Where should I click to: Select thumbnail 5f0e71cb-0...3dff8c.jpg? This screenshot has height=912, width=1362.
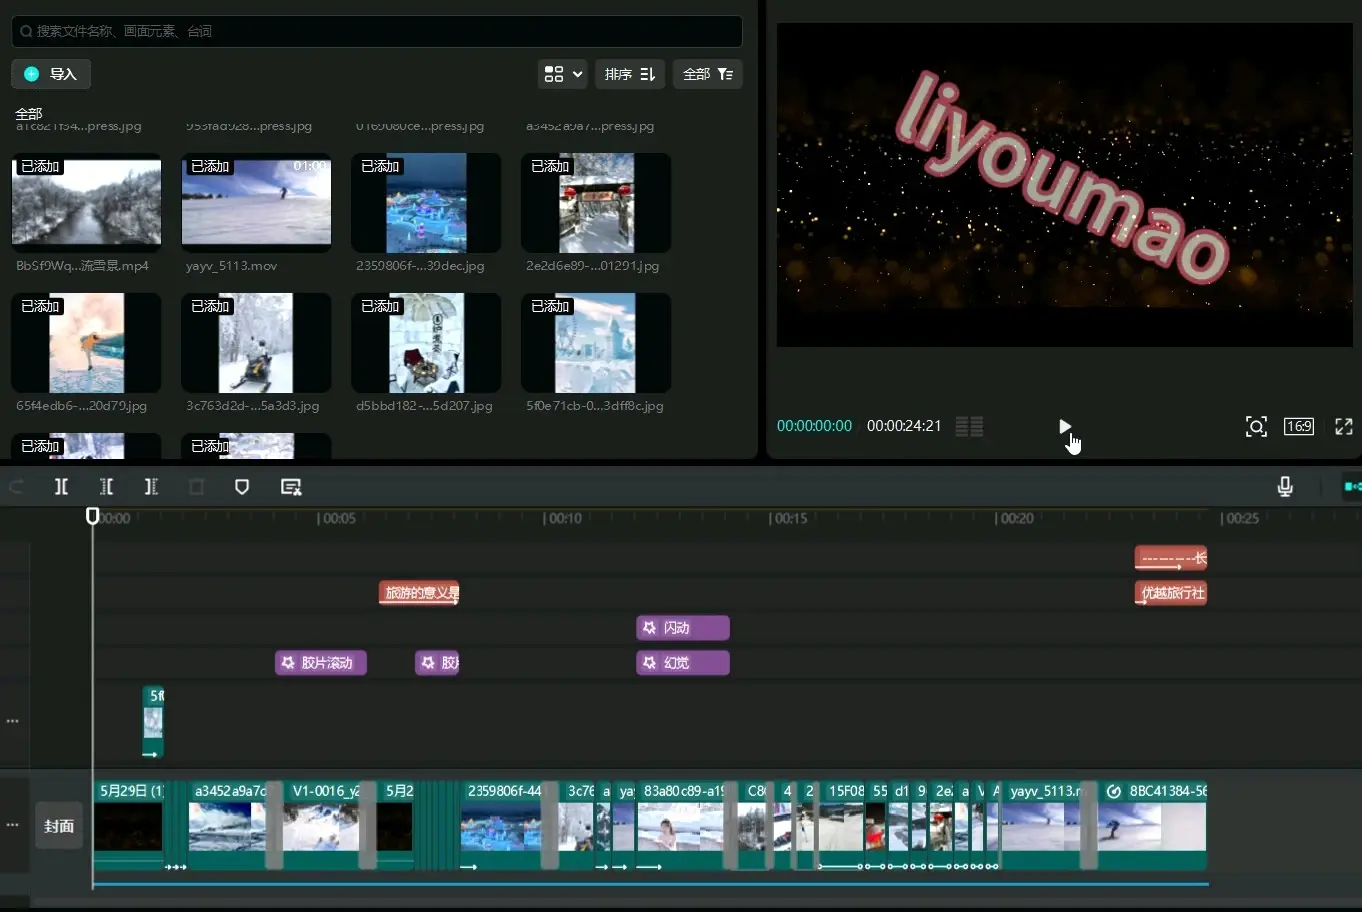pos(596,343)
